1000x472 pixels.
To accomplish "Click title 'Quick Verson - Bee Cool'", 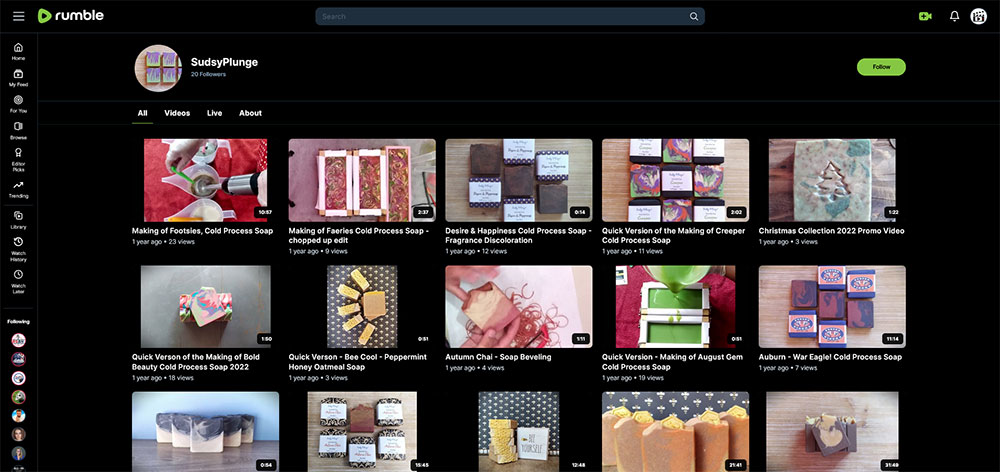I will click(x=358, y=362).
